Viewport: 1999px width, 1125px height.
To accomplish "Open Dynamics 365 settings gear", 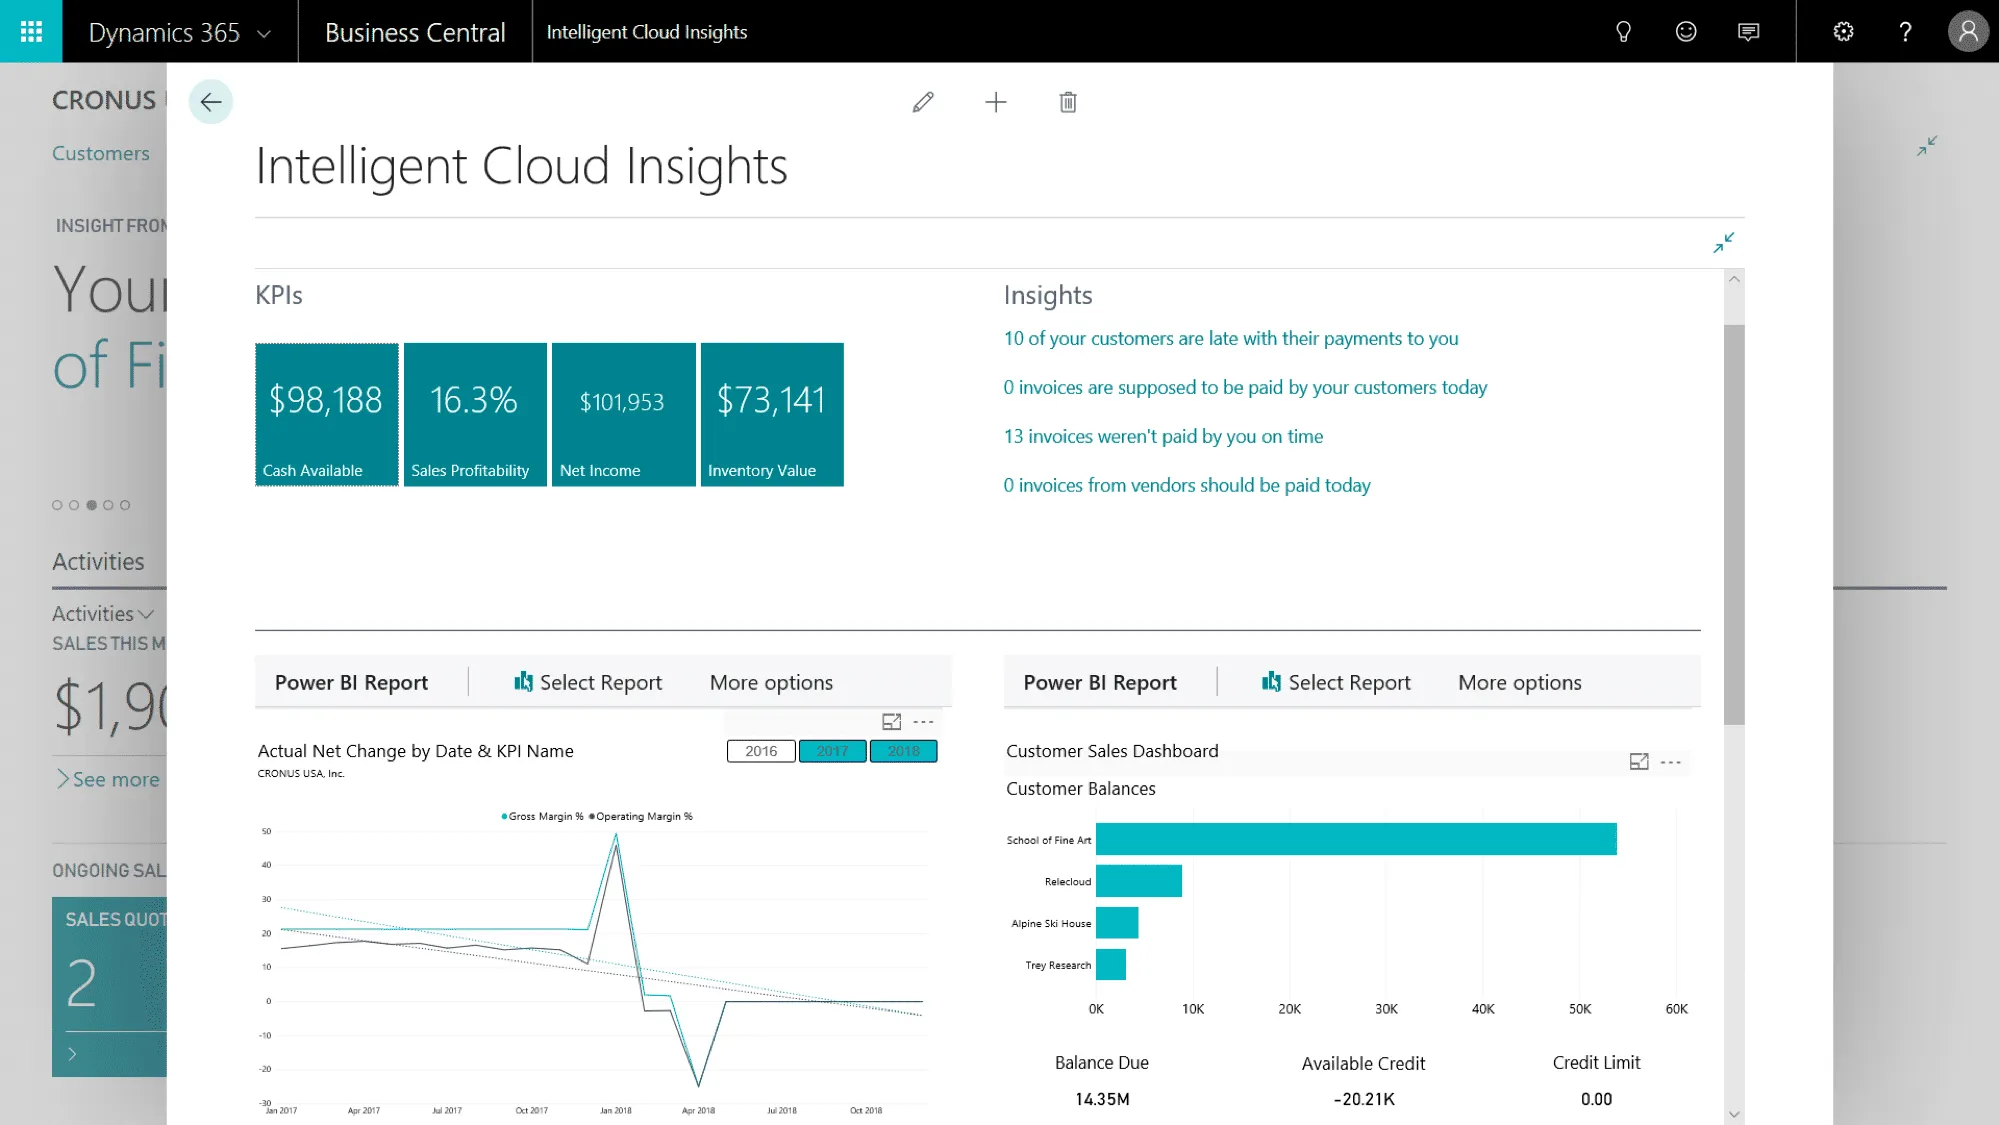I will point(1842,31).
